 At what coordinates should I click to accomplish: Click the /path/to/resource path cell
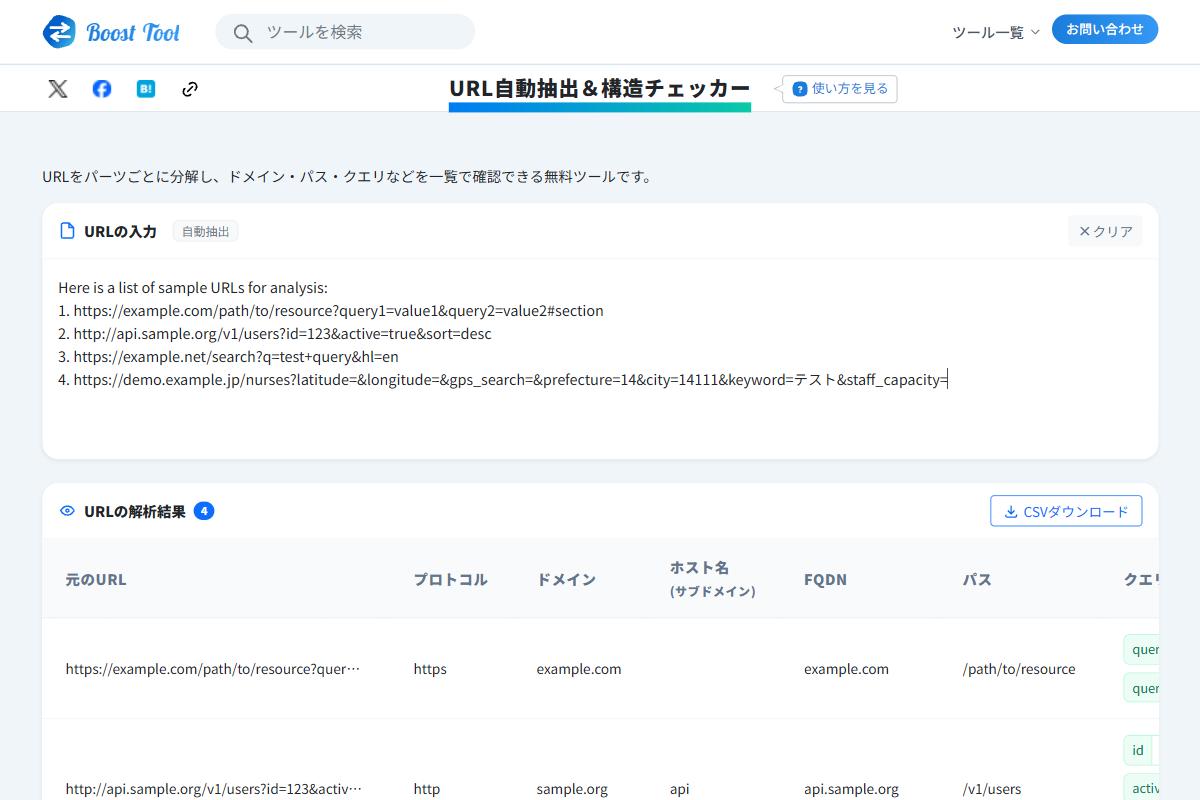click(1019, 669)
